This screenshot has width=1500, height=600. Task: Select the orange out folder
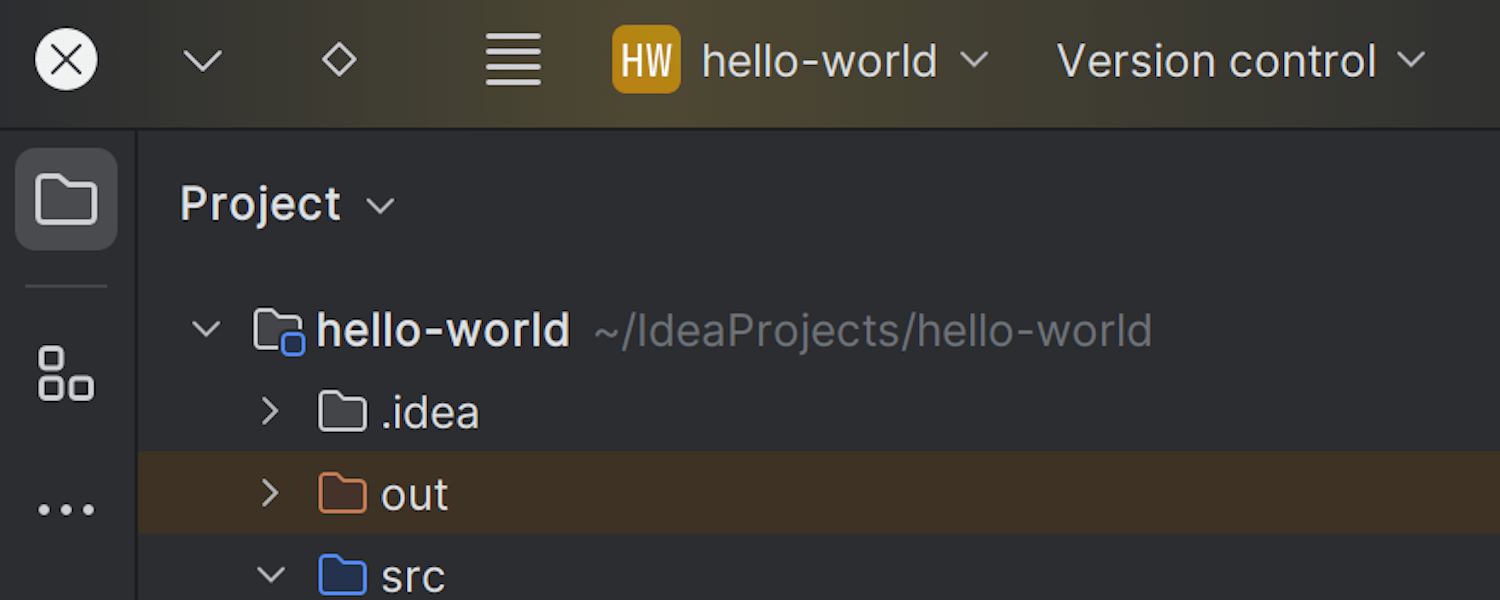(x=413, y=495)
